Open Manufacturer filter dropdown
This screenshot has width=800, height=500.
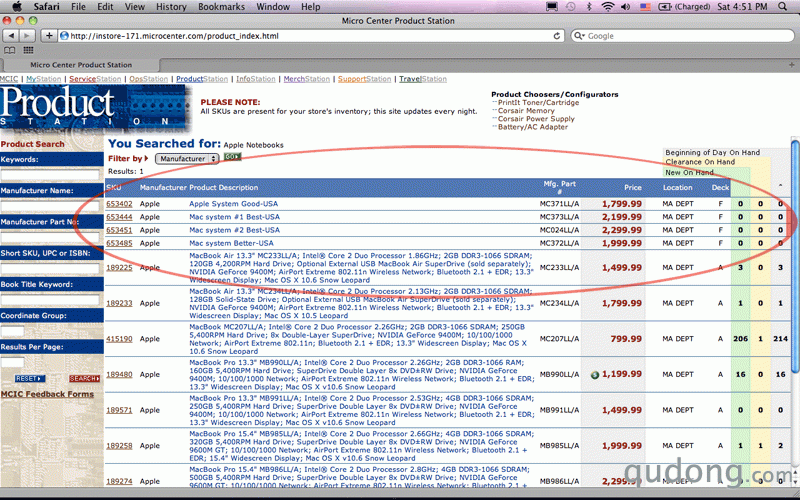click(187, 159)
